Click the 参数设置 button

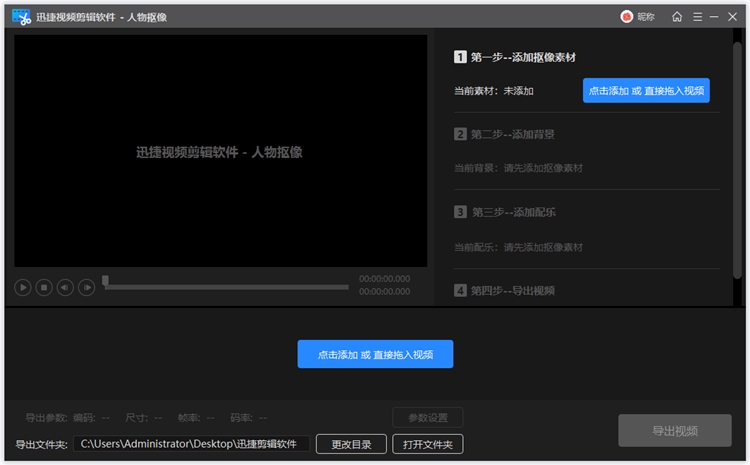coord(428,418)
